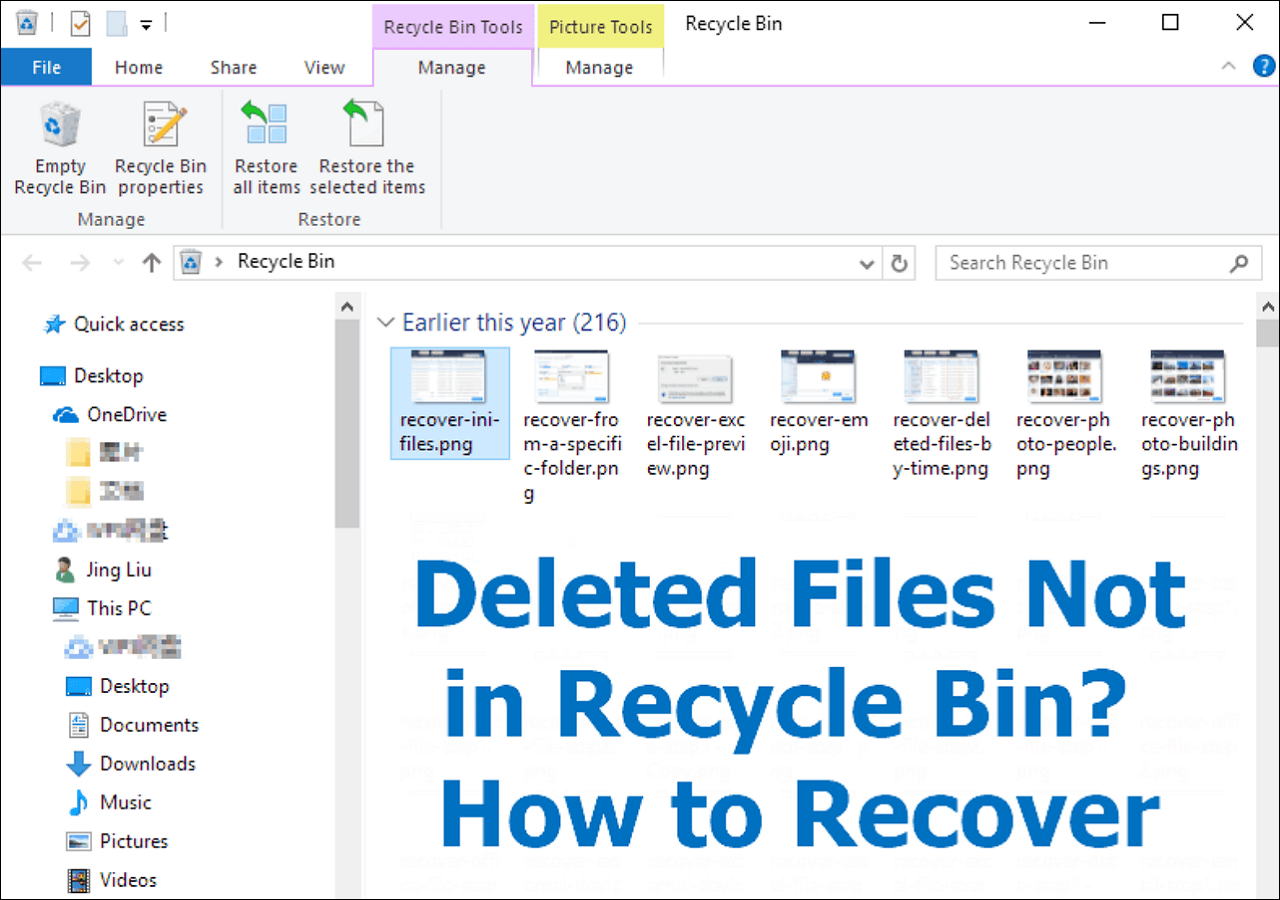The height and width of the screenshot is (900, 1280).
Task: Select the Quick access star icon
Action: point(53,324)
